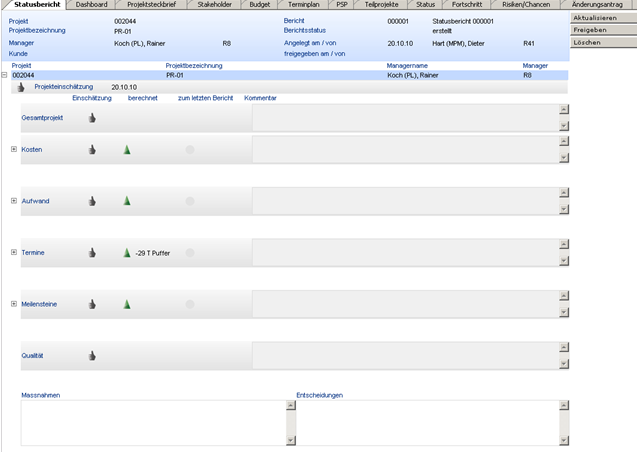Collapse project 002044 tree node

point(4,75)
